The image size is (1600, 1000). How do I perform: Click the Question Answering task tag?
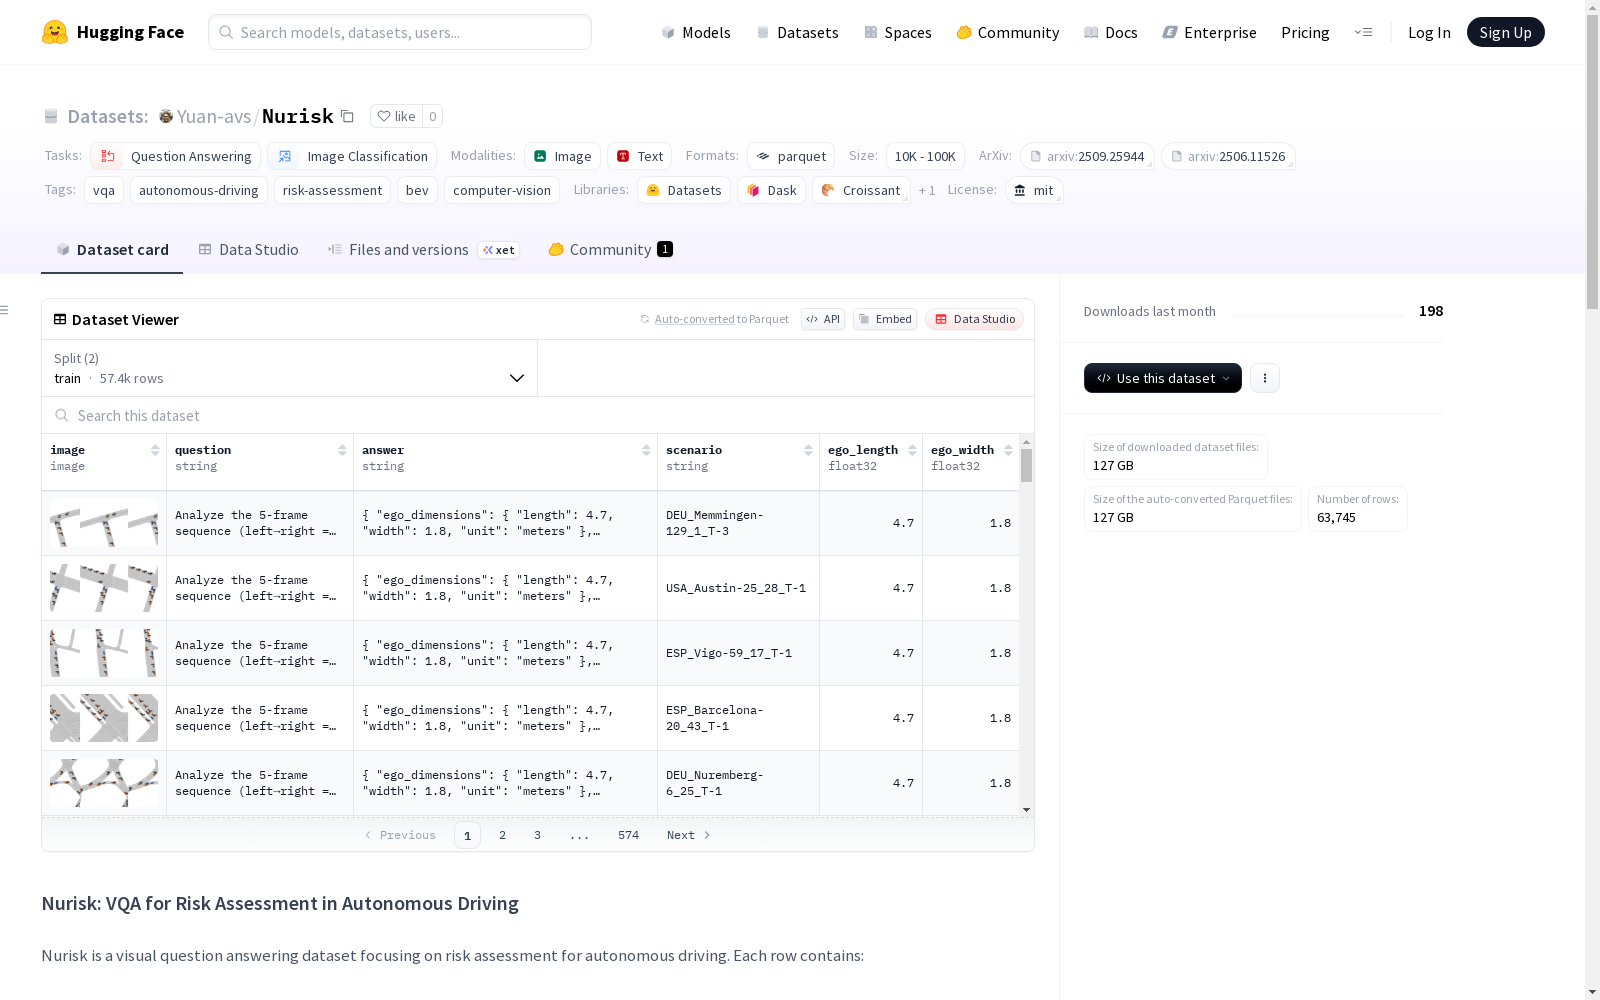175,156
